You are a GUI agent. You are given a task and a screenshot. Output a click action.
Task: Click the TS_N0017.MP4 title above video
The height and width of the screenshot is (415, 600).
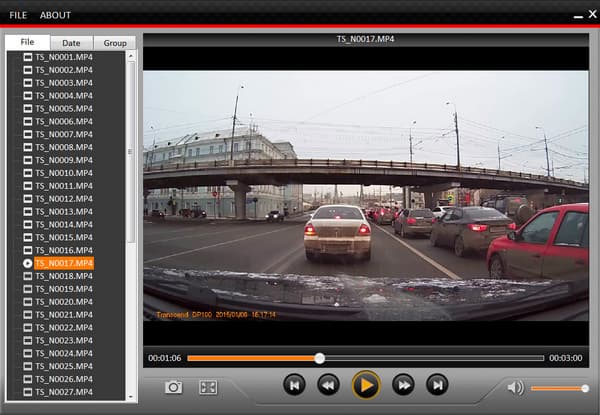tap(365, 39)
